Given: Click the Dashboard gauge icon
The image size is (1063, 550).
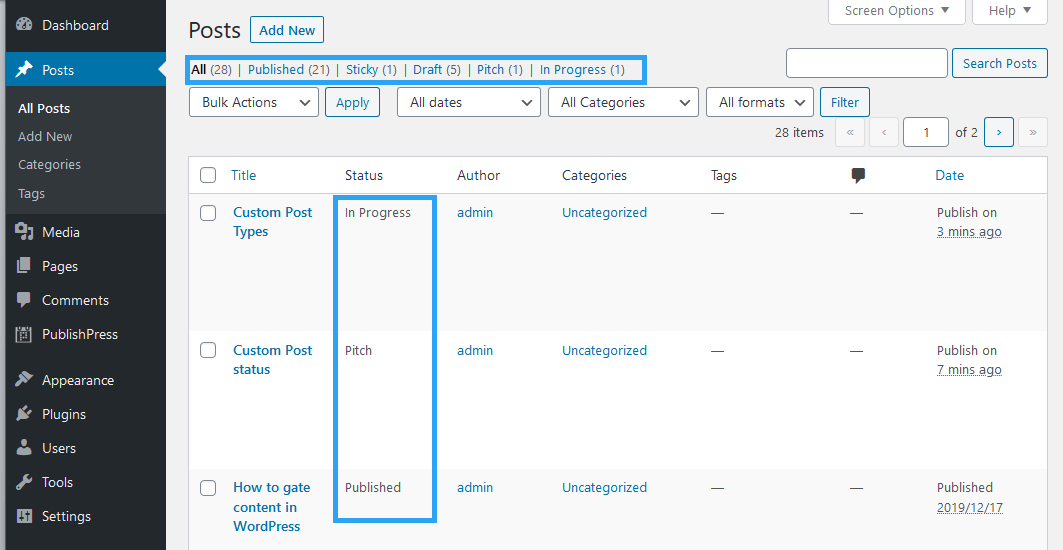Looking at the screenshot, I should (x=24, y=25).
